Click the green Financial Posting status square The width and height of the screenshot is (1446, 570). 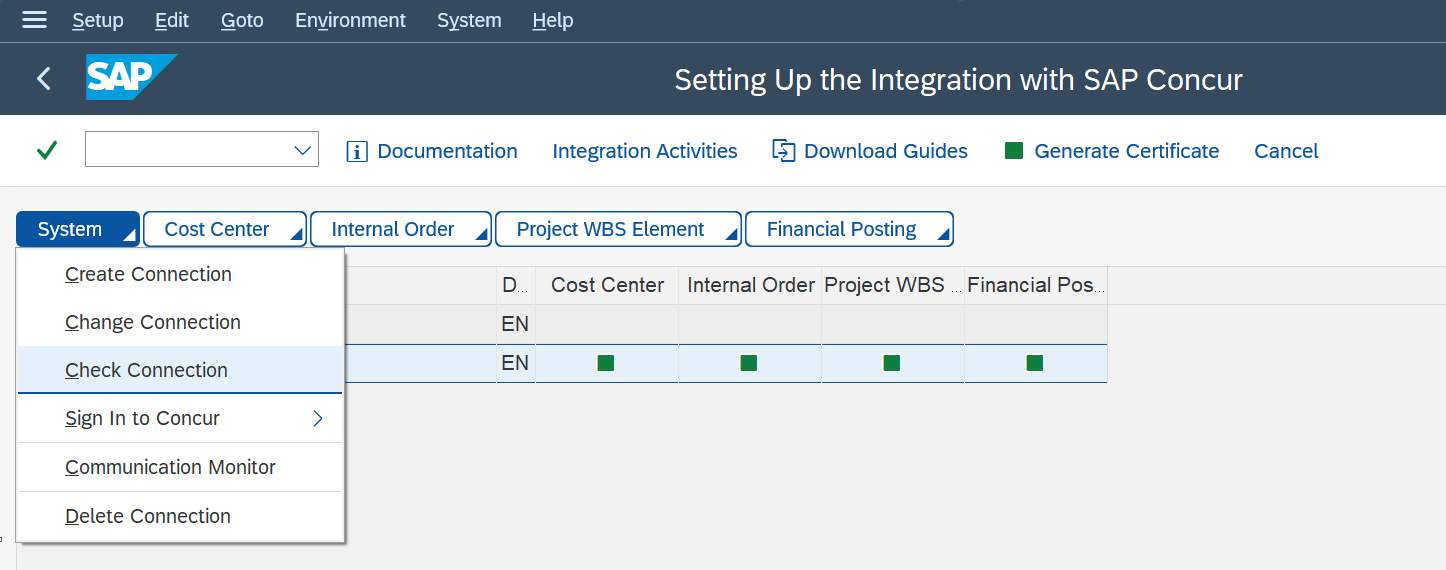(x=1035, y=363)
